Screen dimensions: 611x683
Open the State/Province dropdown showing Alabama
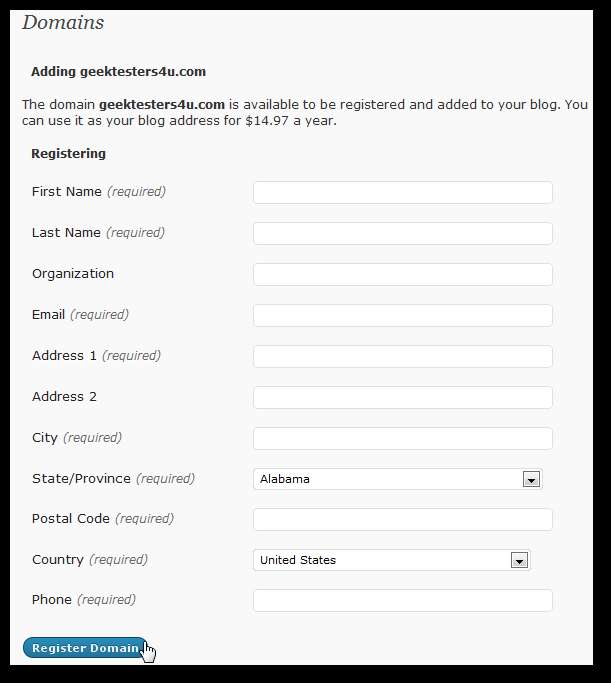pyautogui.click(x=397, y=479)
